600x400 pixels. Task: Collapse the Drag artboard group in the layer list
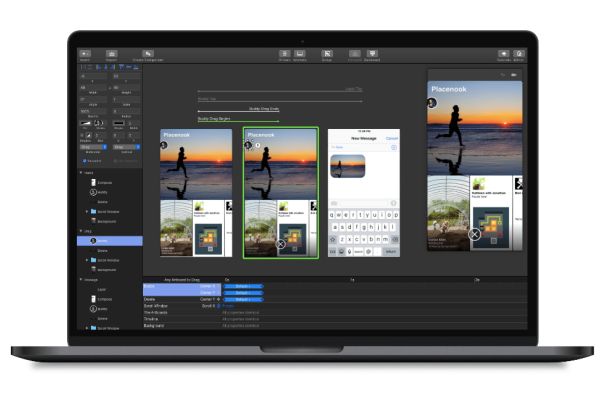tap(81, 231)
